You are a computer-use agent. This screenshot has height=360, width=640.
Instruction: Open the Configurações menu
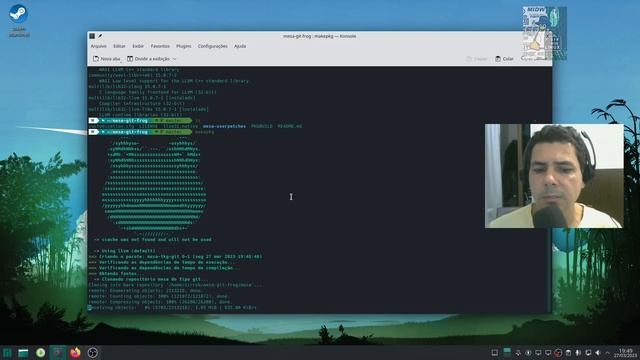[x=213, y=46]
